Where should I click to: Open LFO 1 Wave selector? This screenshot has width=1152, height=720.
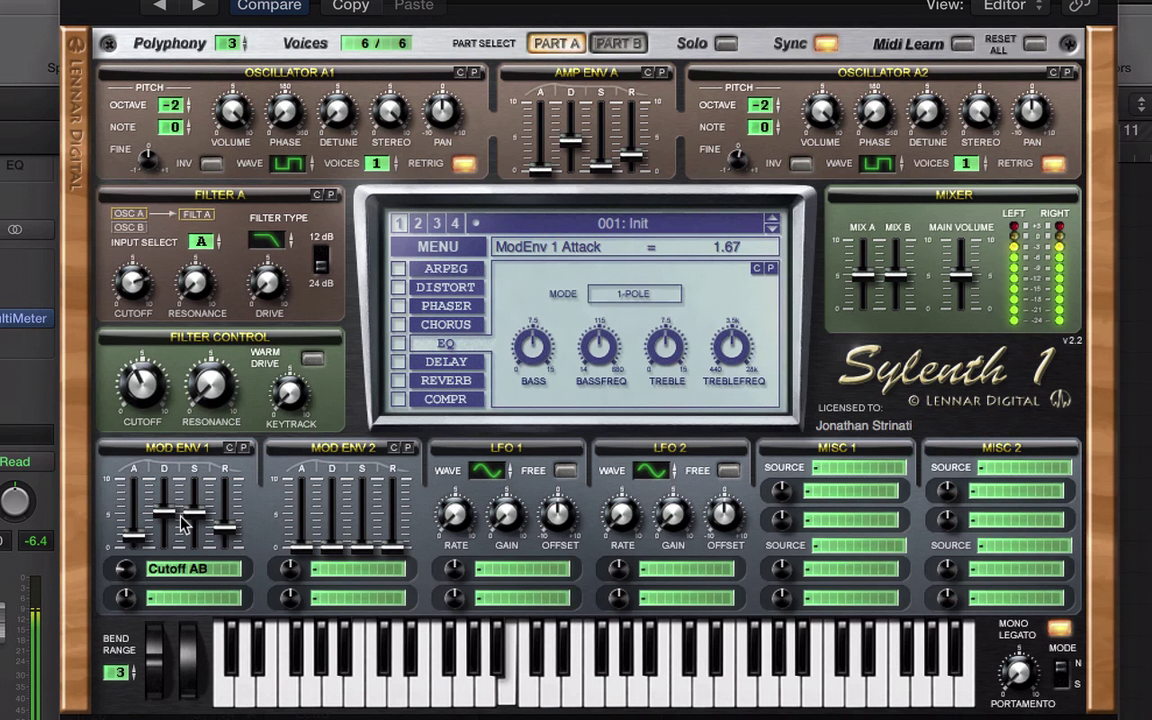[x=487, y=470]
